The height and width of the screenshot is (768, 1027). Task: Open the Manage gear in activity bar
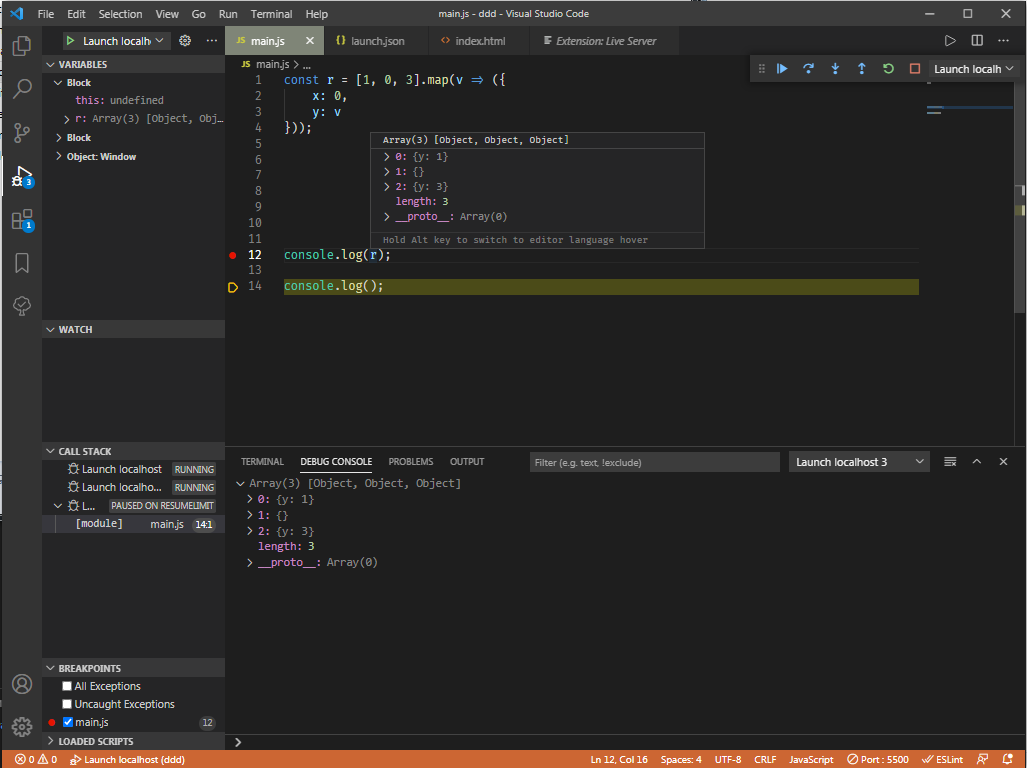tap(22, 726)
